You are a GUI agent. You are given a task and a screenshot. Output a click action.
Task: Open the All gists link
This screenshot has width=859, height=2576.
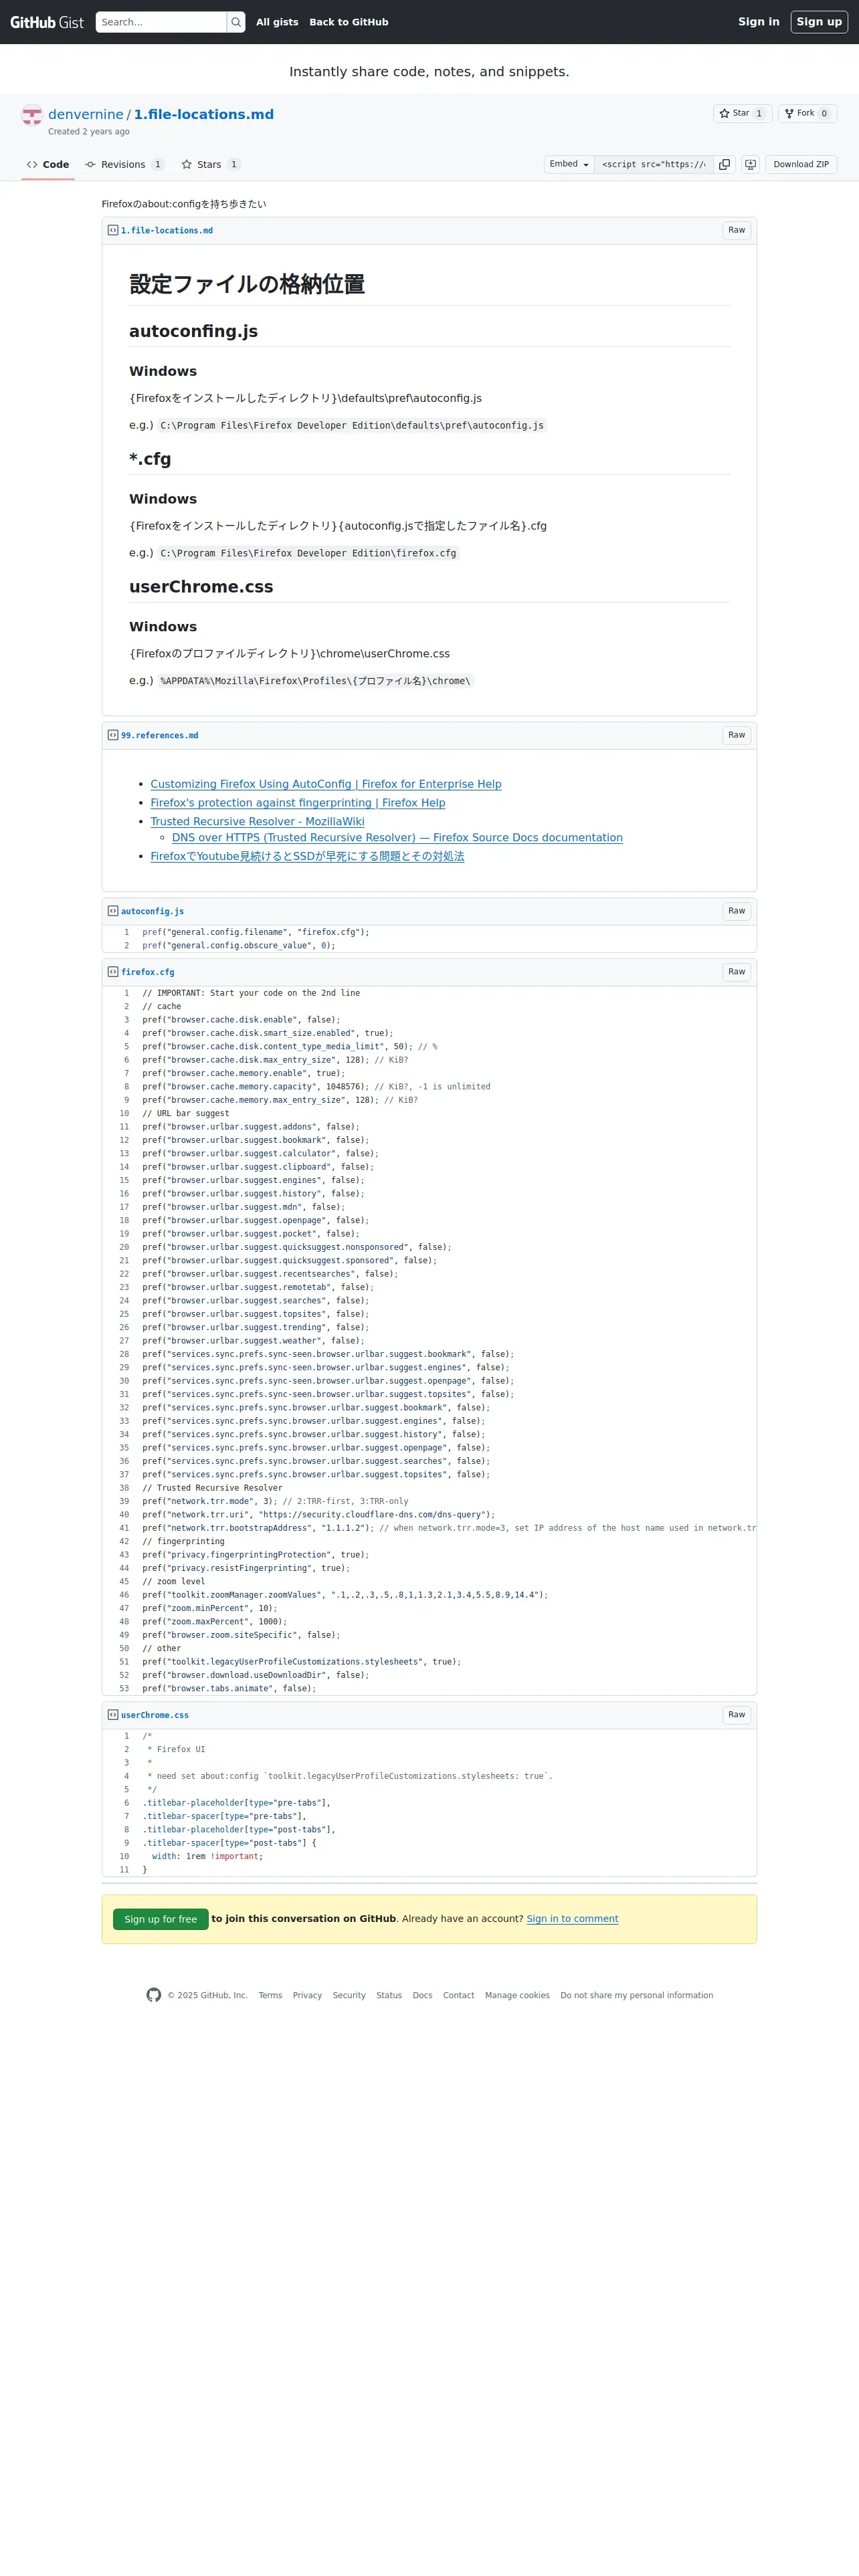click(x=277, y=22)
